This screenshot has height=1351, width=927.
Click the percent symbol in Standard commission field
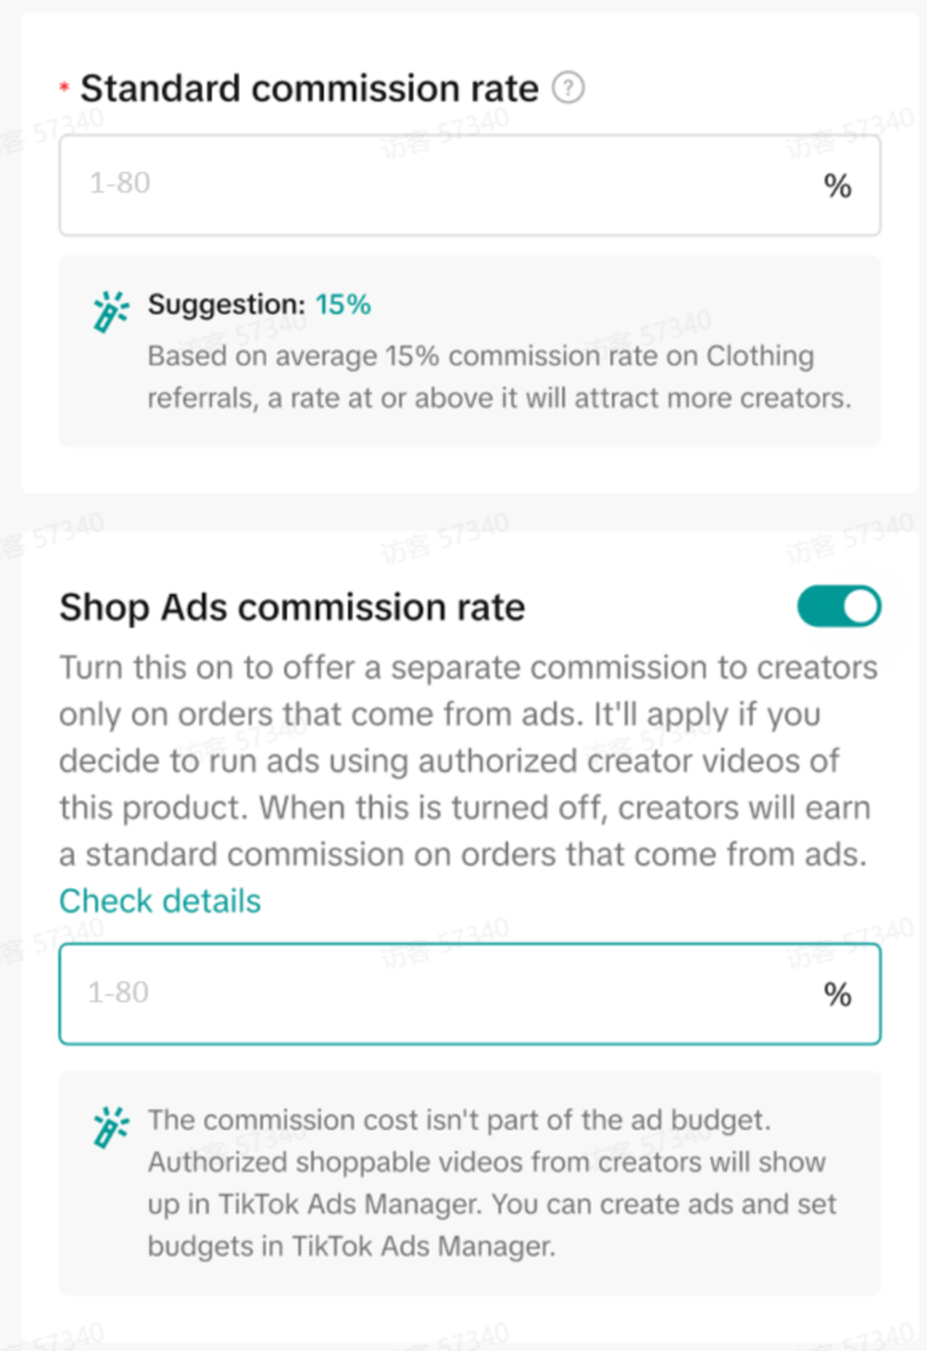tap(837, 186)
